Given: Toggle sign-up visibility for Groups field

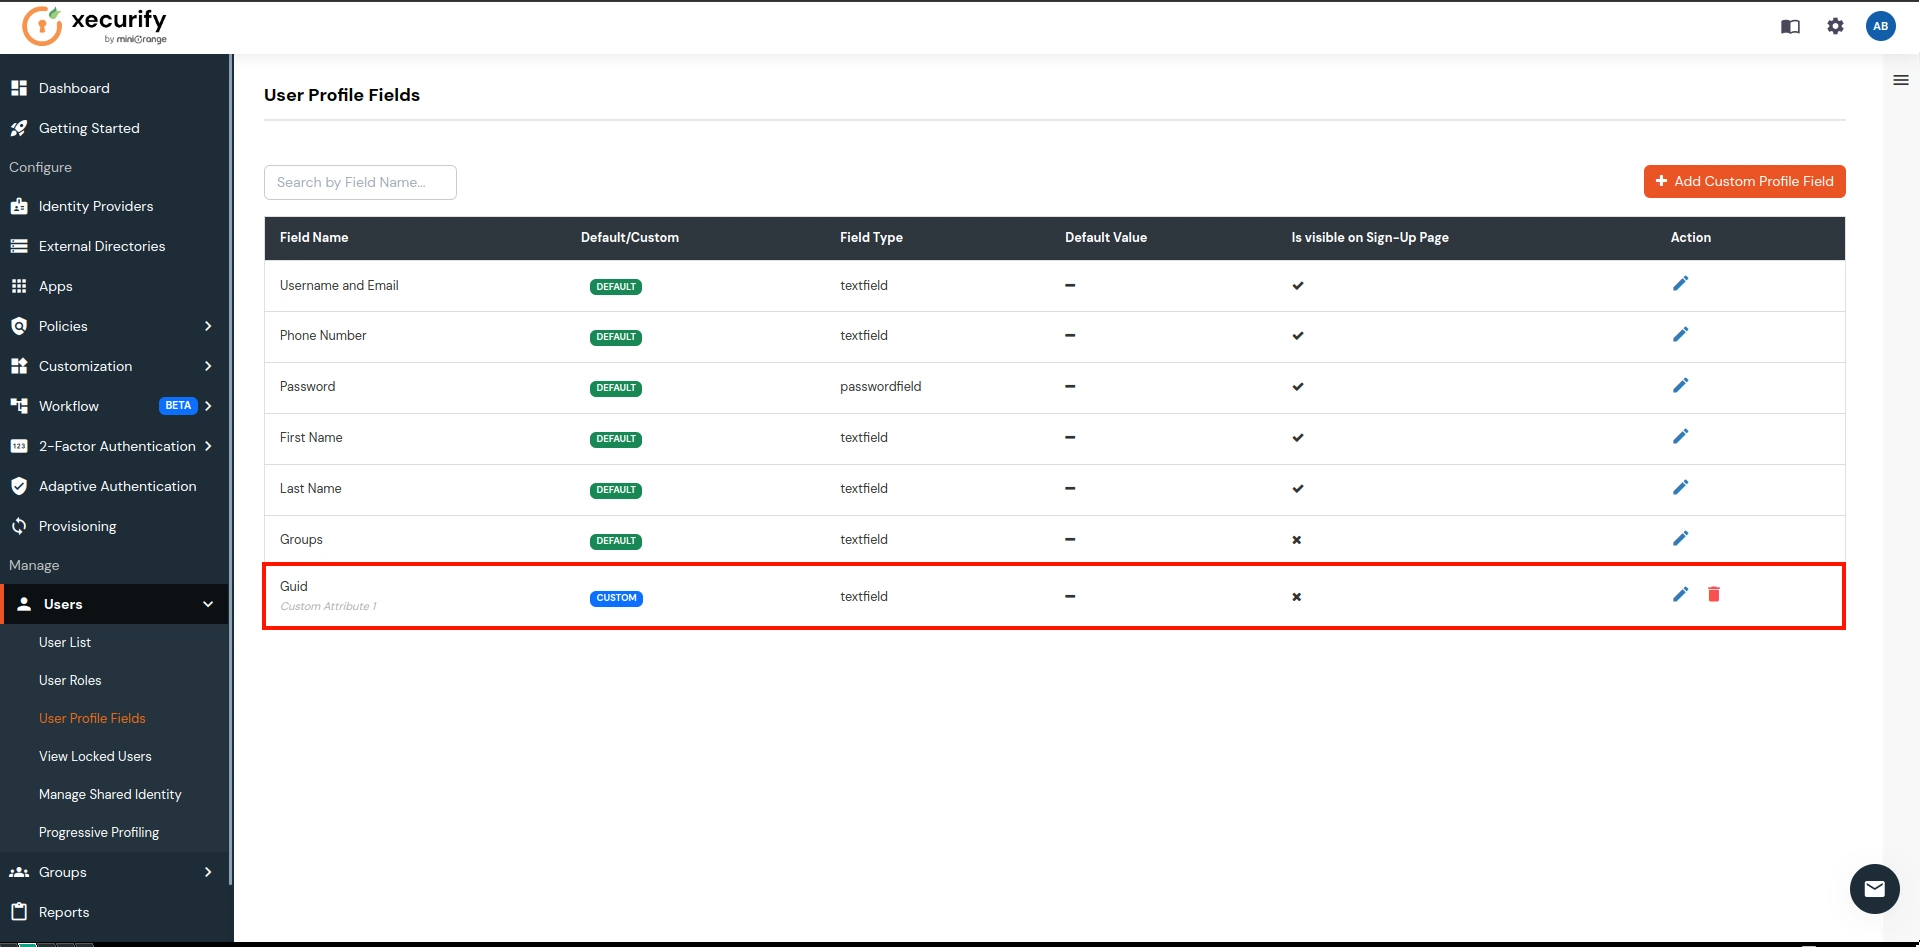Looking at the screenshot, I should tap(1296, 539).
